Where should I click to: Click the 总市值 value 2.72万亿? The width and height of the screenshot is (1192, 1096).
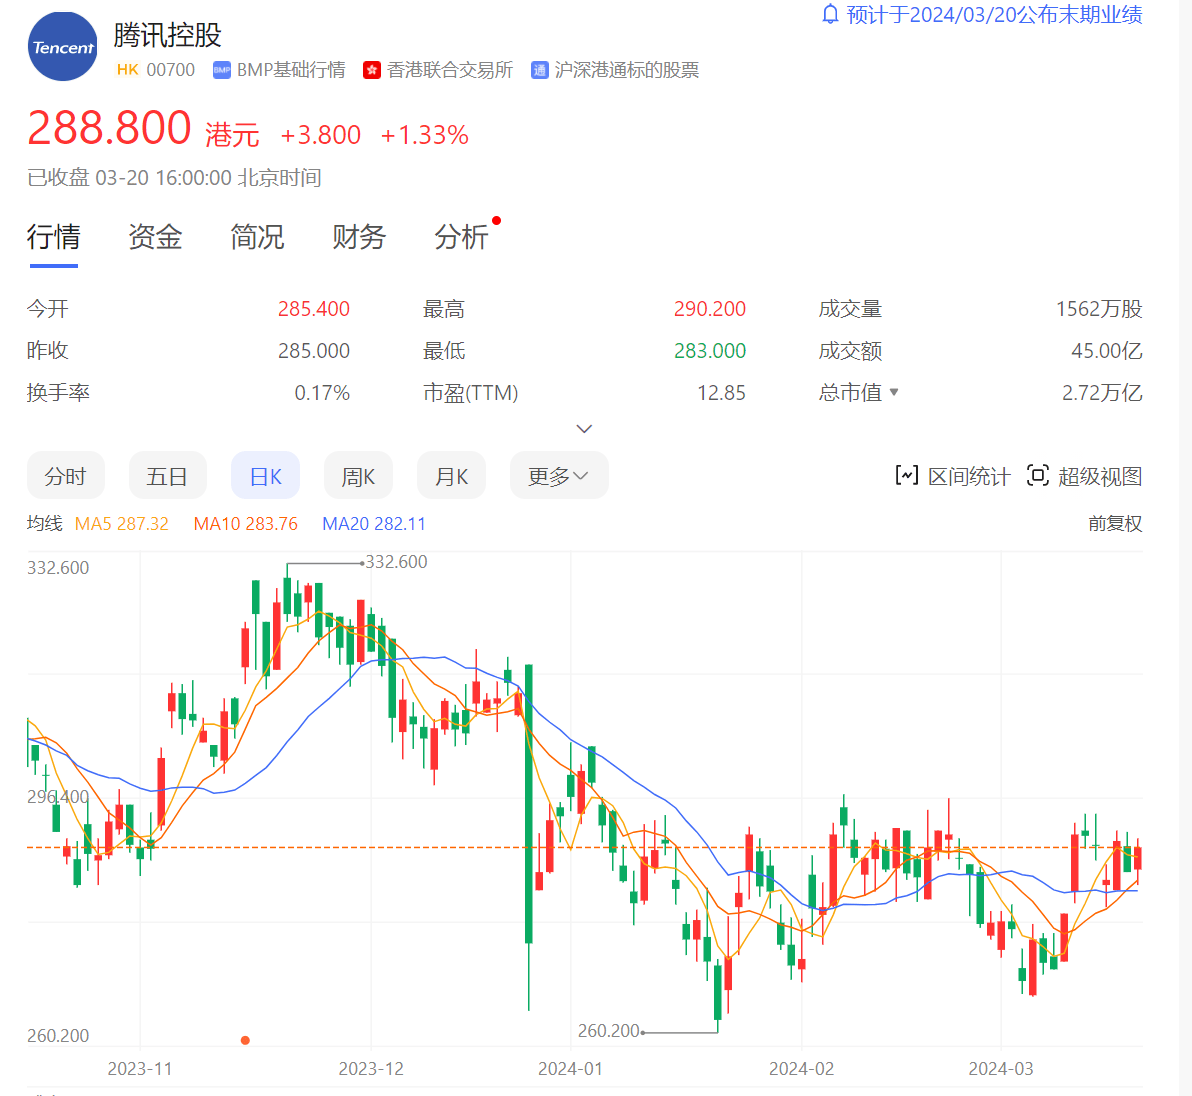pos(1102,392)
